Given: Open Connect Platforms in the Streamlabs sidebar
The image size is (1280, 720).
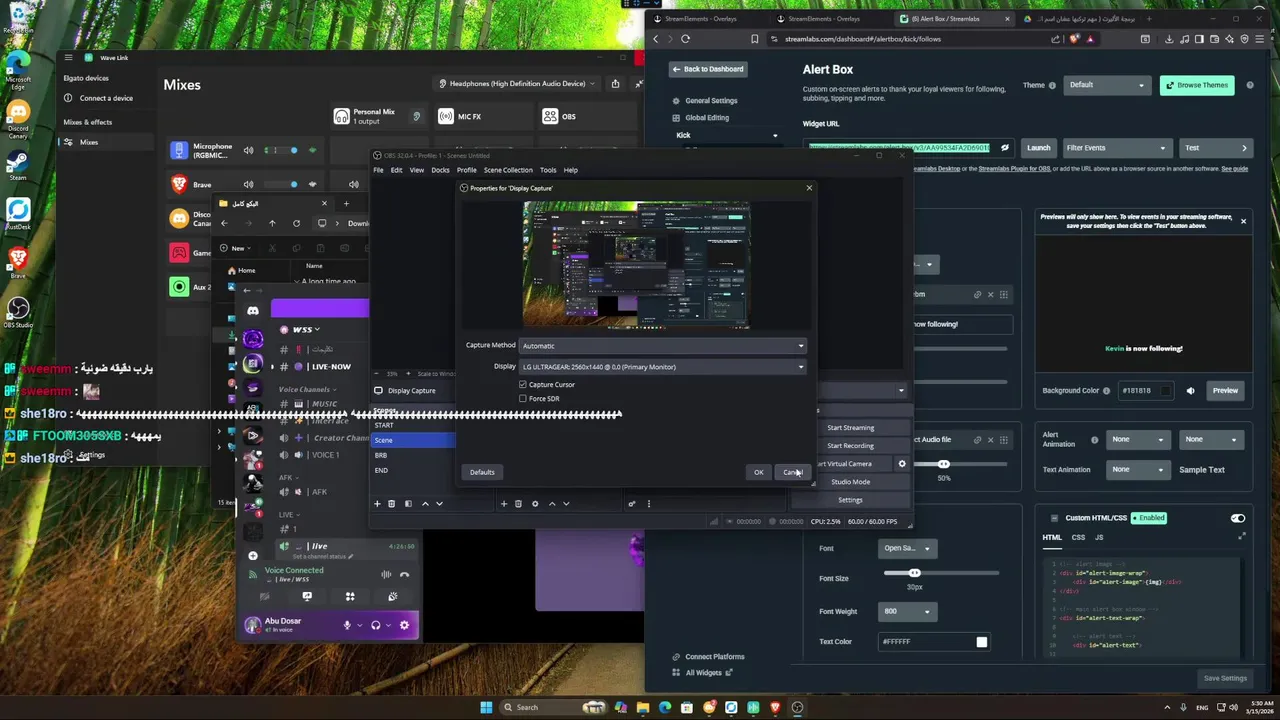Looking at the screenshot, I should click(714, 657).
